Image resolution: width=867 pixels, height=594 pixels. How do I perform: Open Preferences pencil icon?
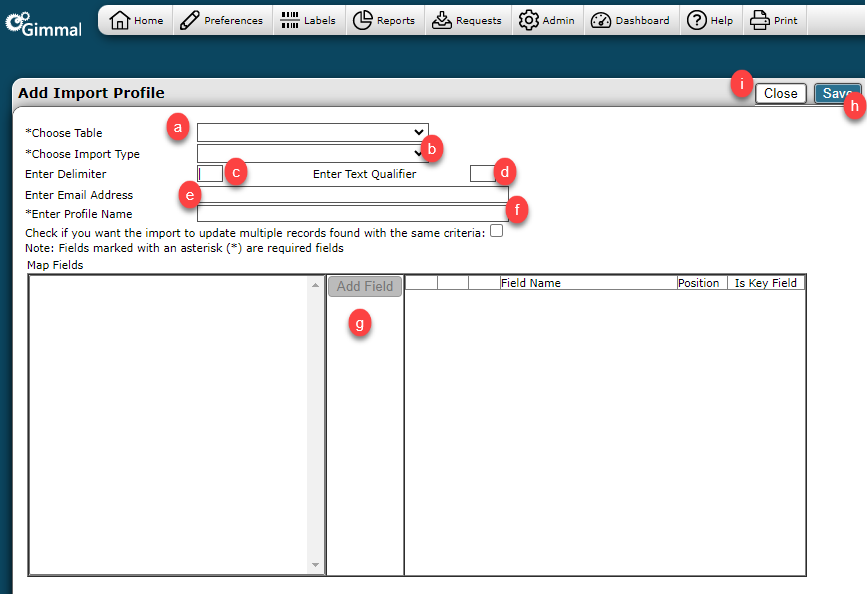coord(190,20)
